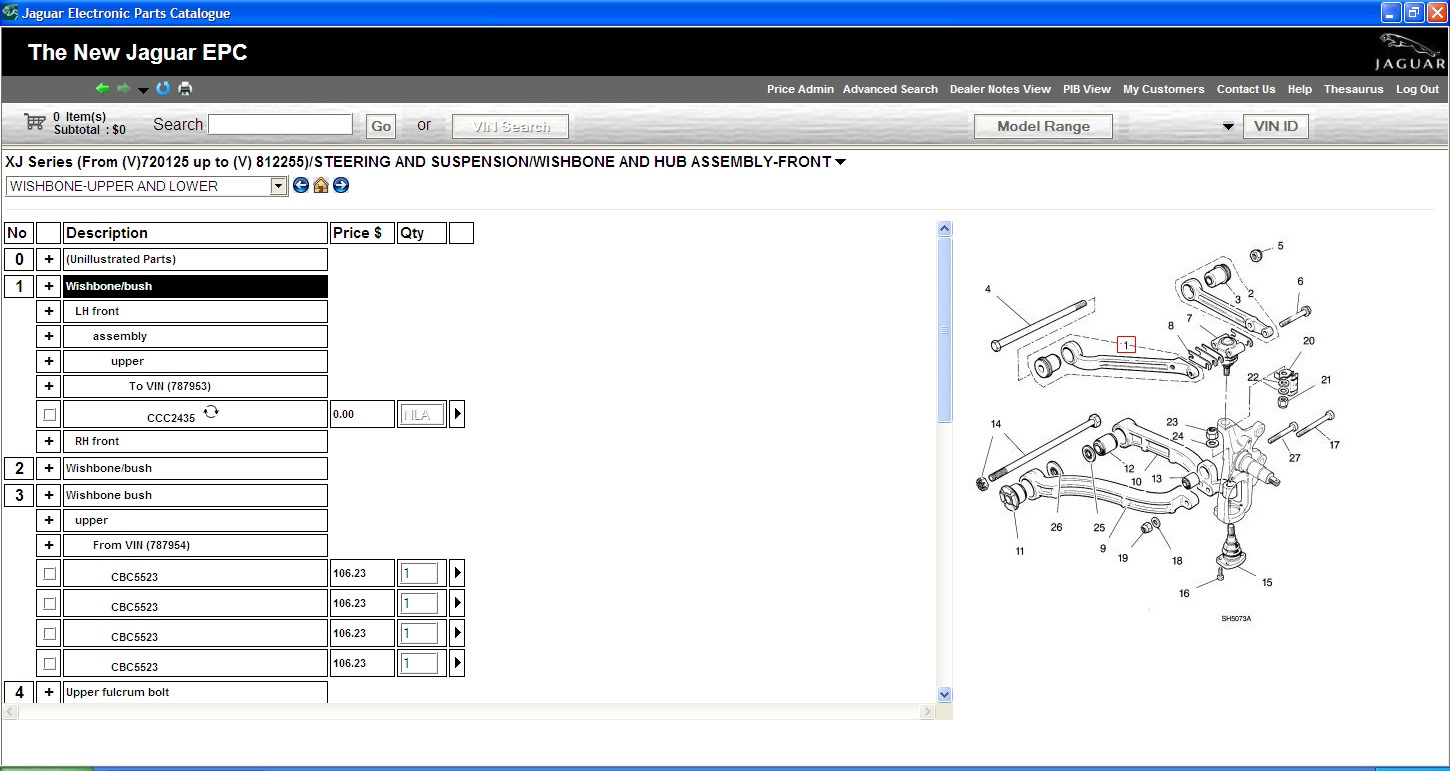Click diagram reference SH5073A label
The width and height of the screenshot is (1450, 771).
tap(1236, 618)
